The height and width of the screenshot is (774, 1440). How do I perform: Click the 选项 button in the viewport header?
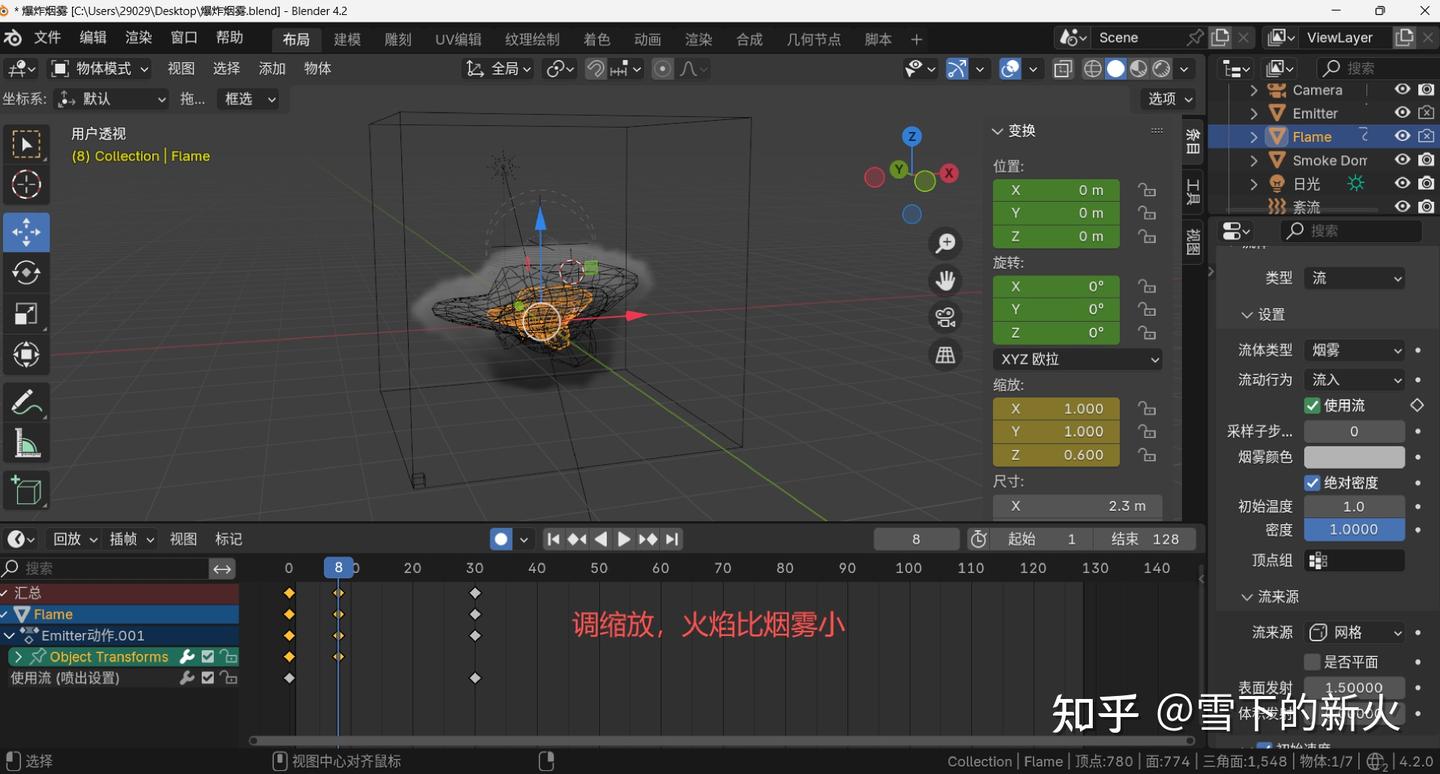tap(1165, 99)
